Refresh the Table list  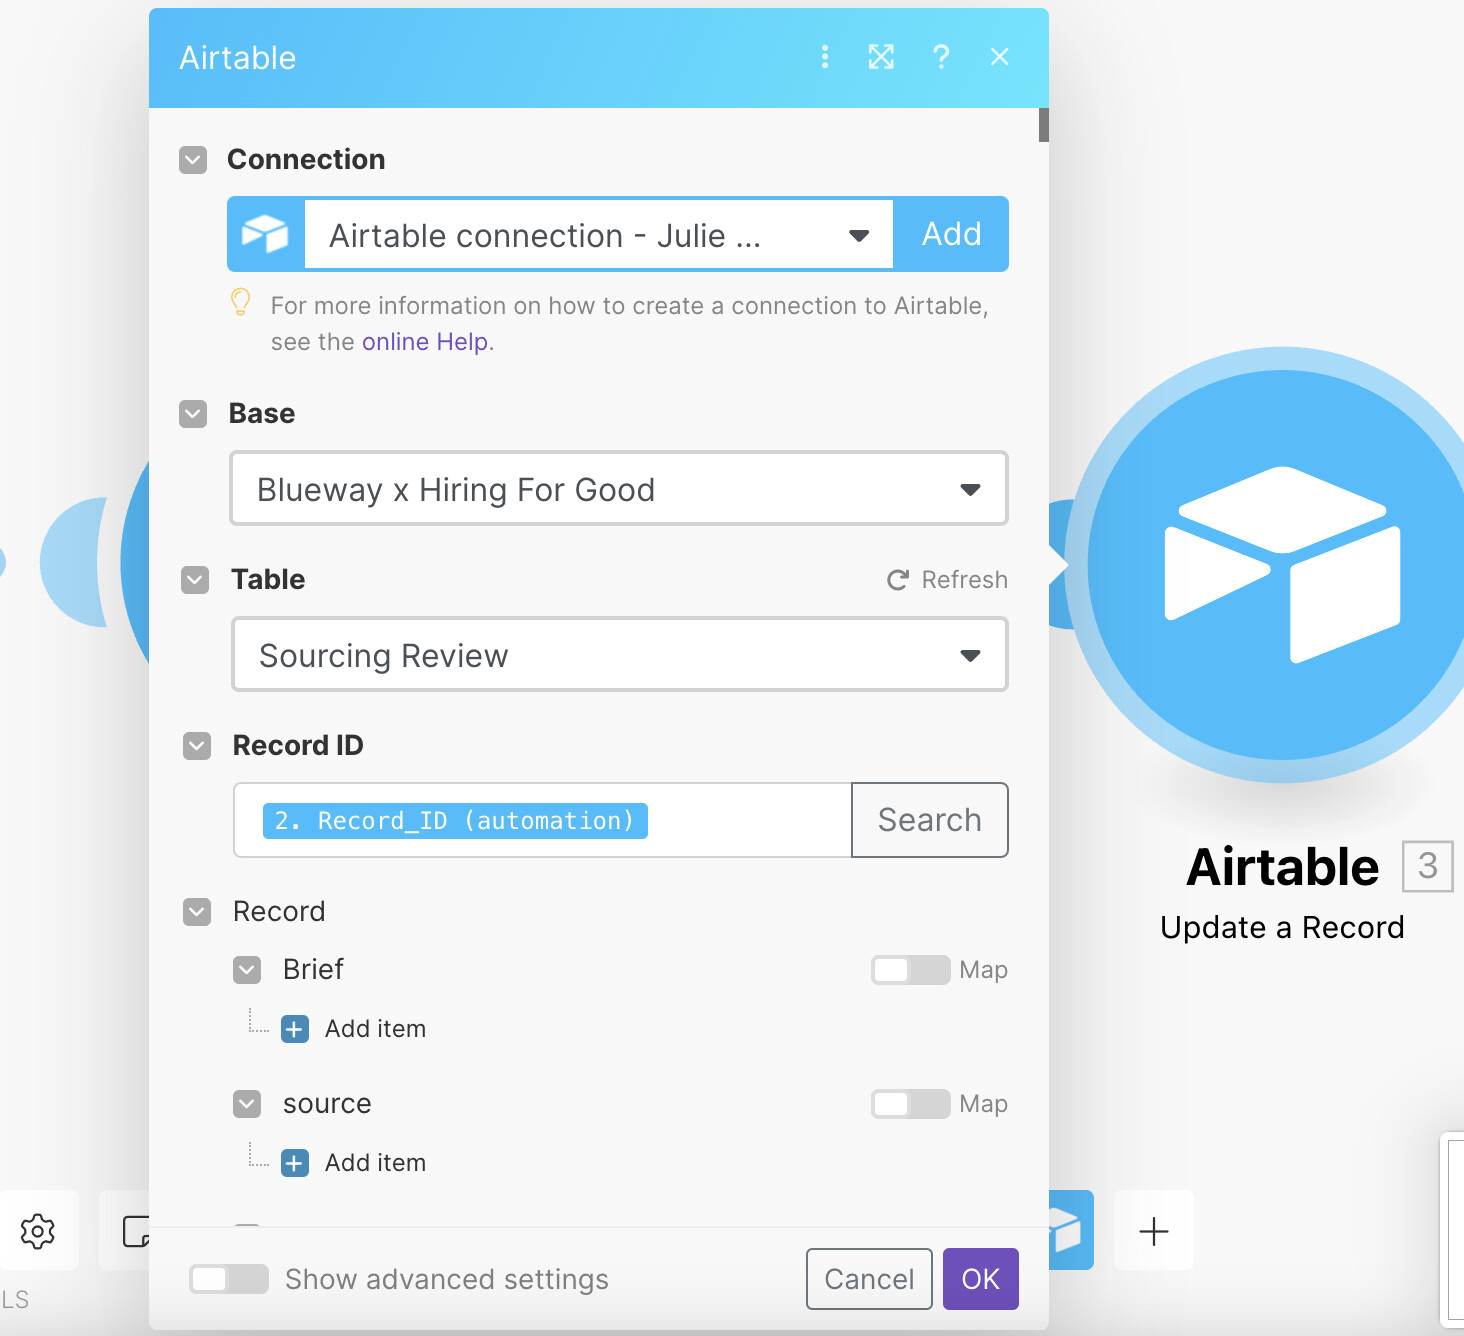pos(948,580)
